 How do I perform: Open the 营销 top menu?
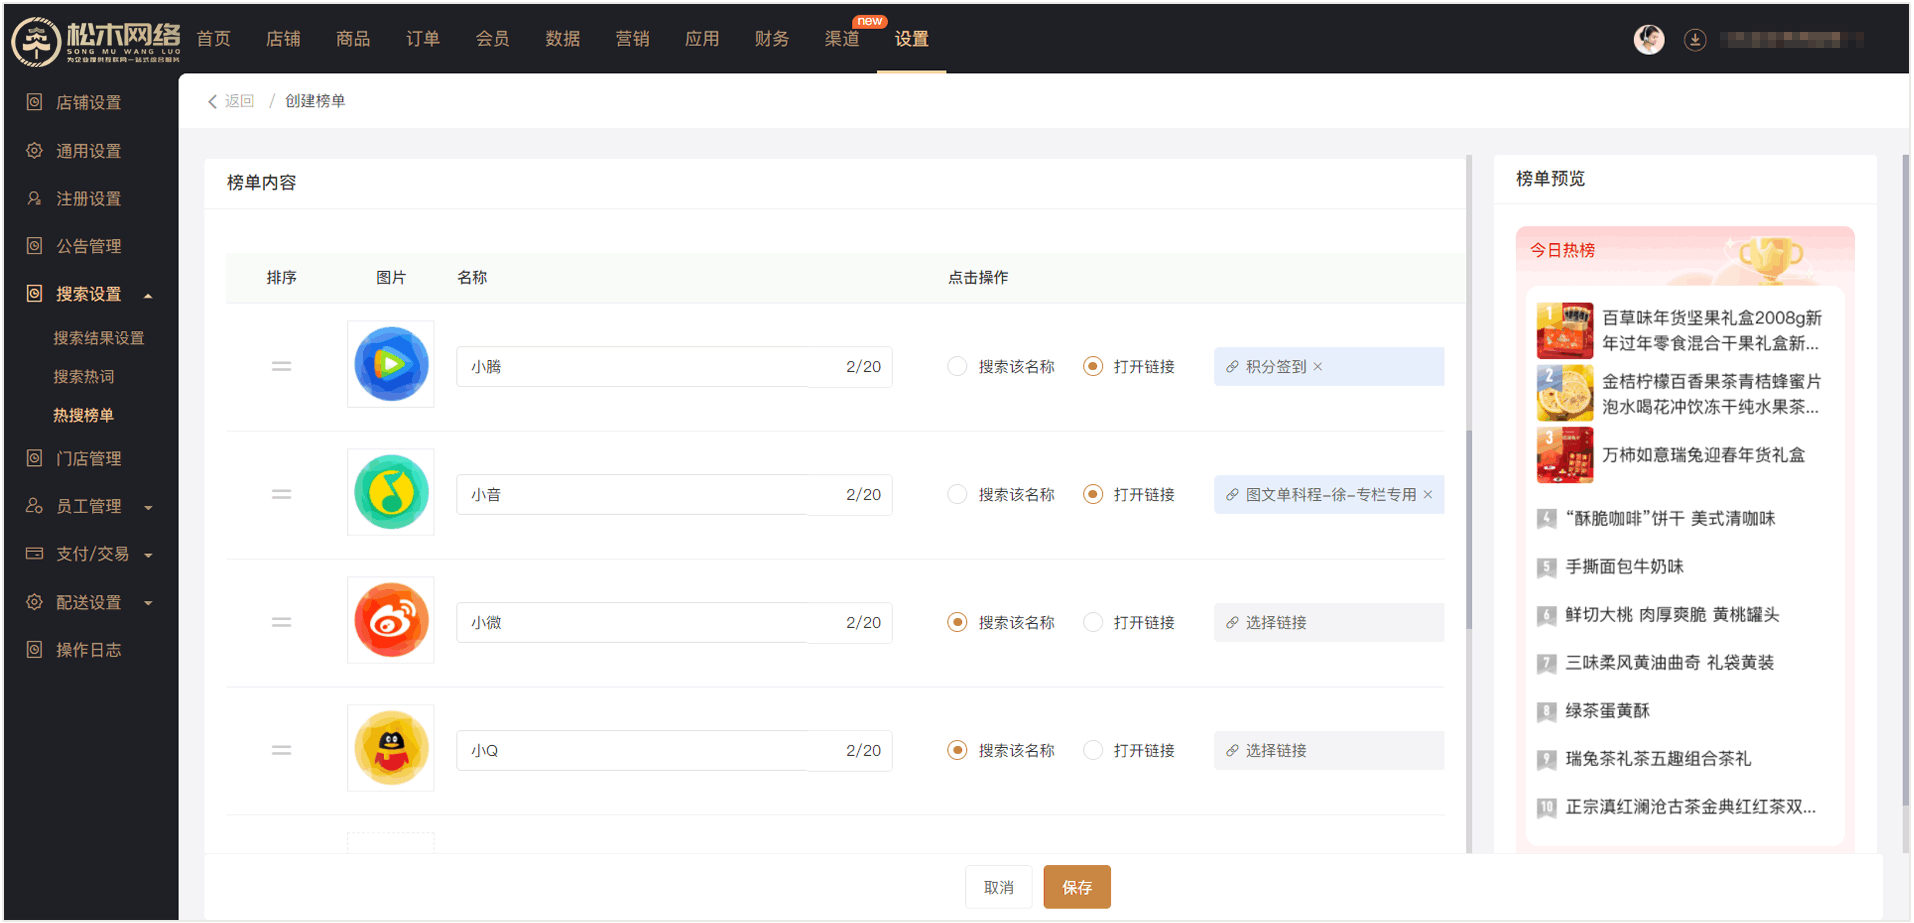coord(632,39)
